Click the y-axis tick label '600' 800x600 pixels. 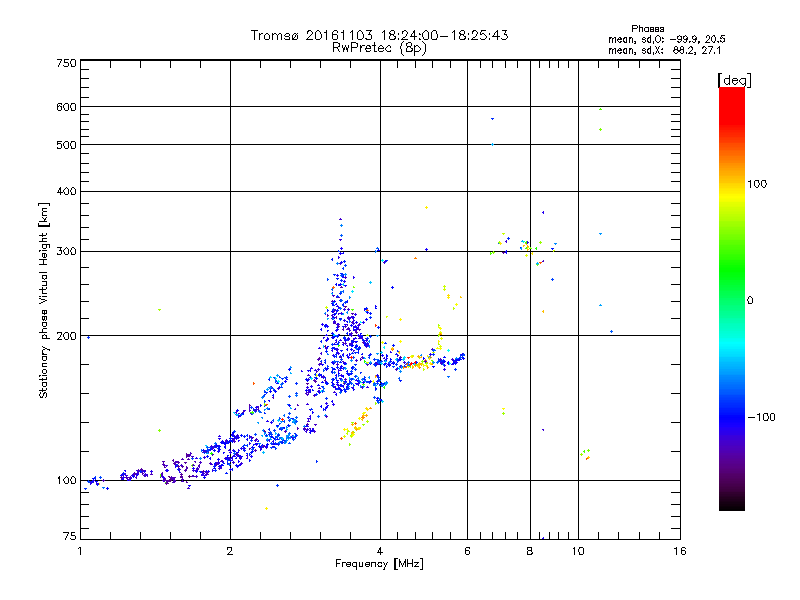pyautogui.click(x=66, y=107)
